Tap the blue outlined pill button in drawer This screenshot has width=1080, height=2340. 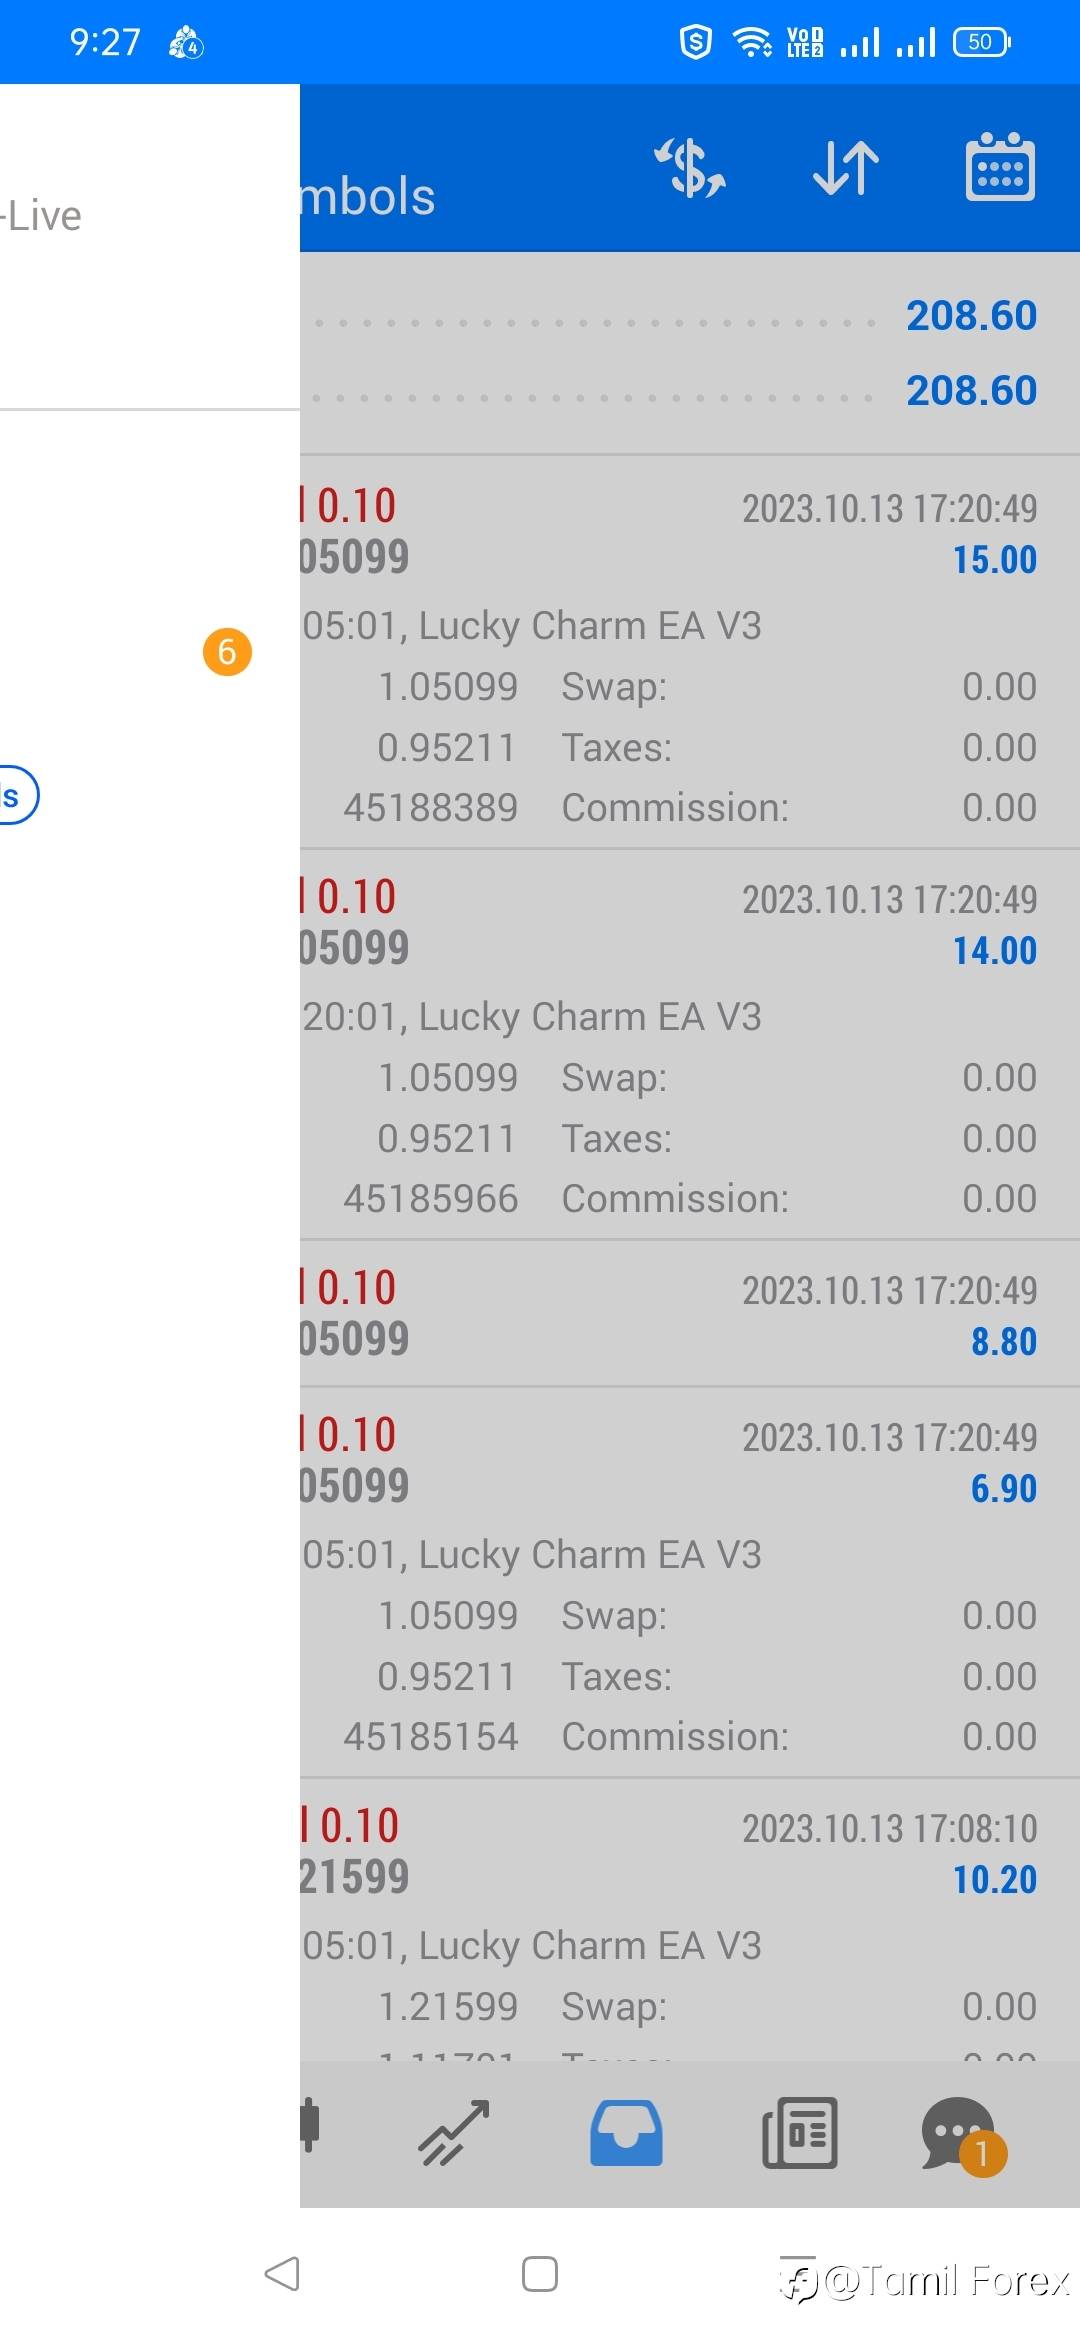(14, 796)
